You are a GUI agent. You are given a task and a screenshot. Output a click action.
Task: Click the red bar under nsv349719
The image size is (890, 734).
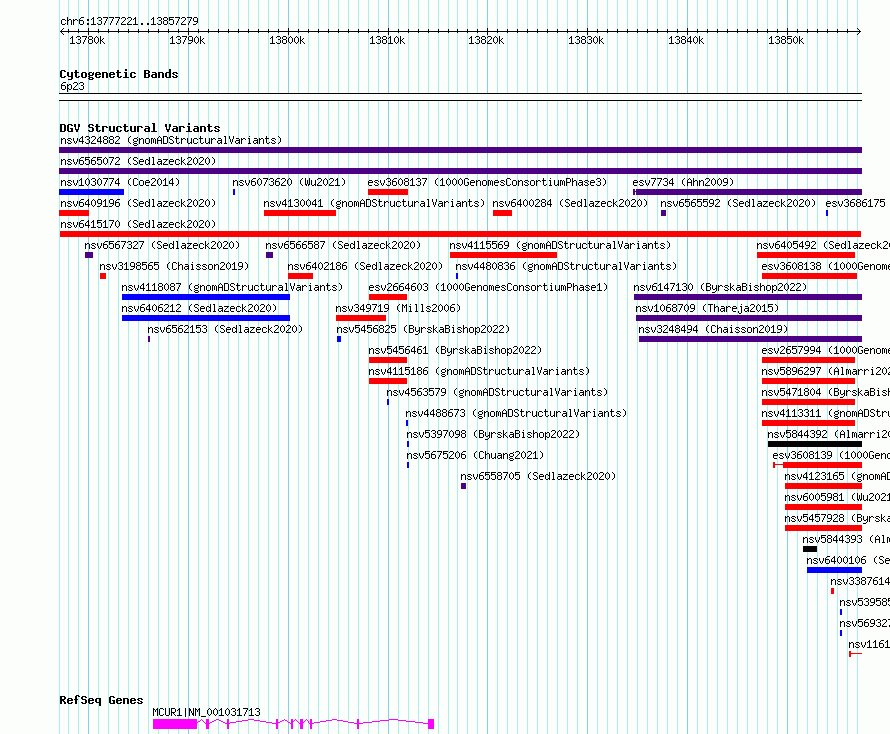[x=361, y=318]
